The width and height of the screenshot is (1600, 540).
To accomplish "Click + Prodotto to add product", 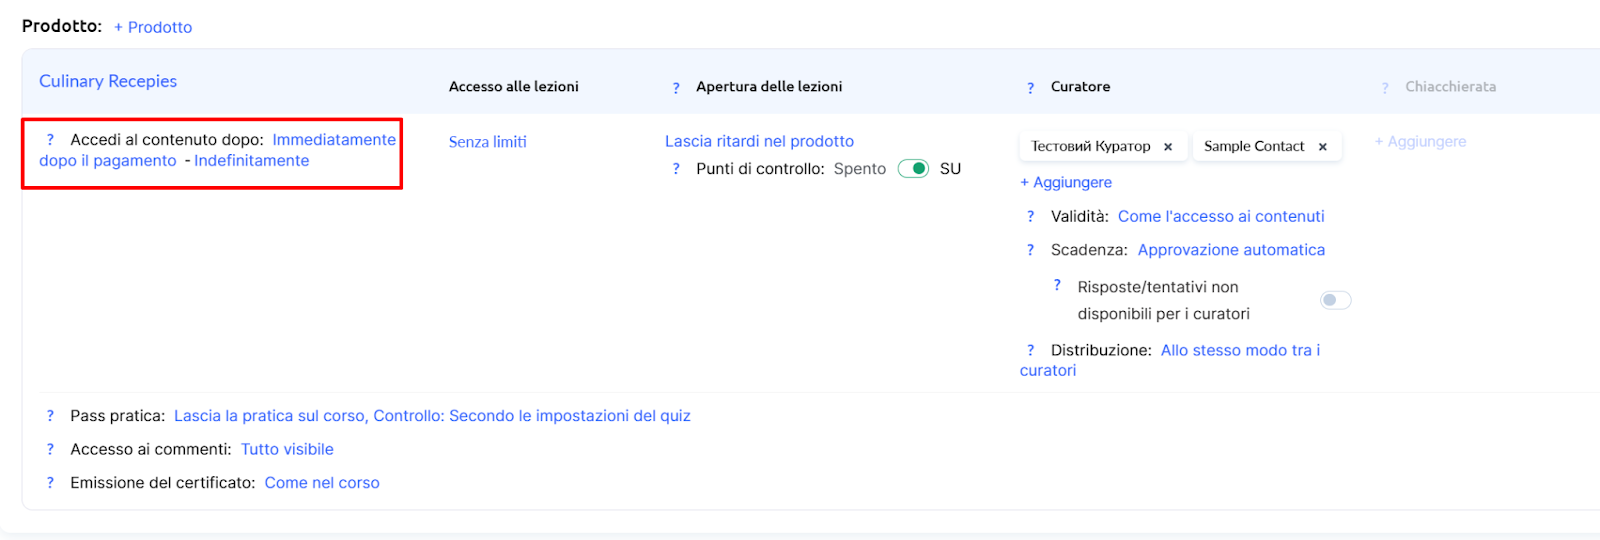I will pyautogui.click(x=153, y=27).
